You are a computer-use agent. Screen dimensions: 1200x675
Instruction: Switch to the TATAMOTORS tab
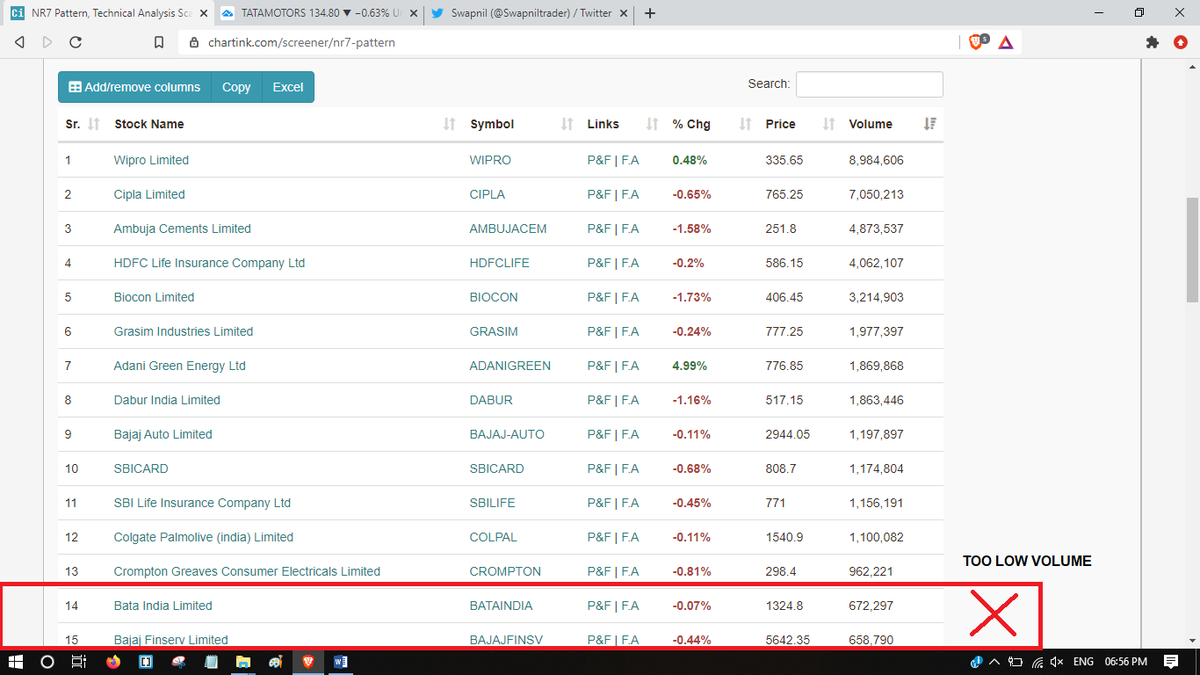pos(300,14)
